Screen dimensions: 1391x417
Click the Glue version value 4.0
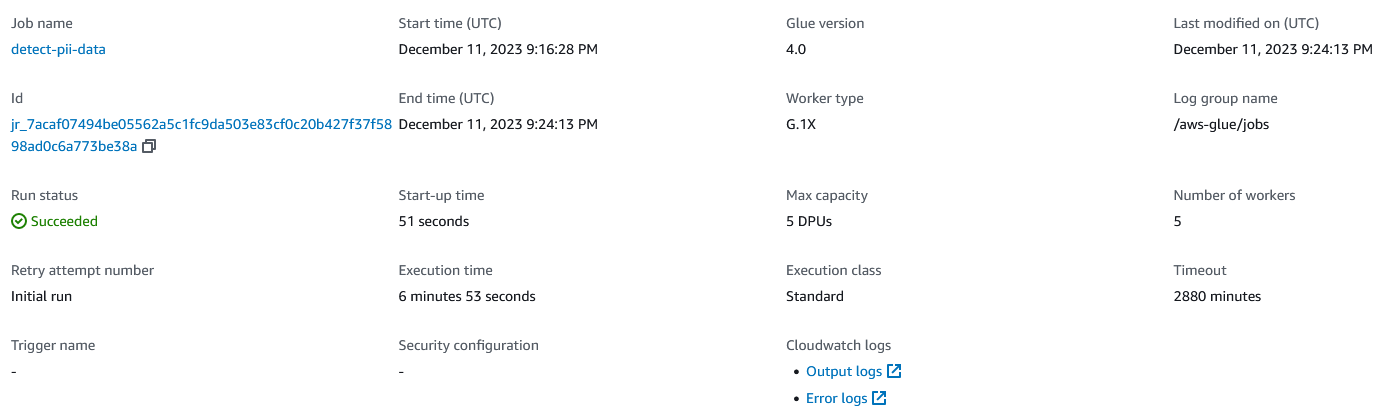pos(796,49)
